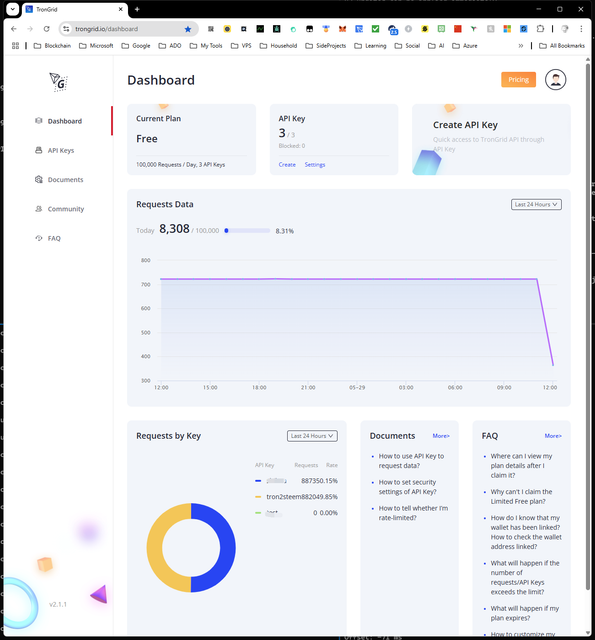Open 'How do I know that my wallet has been linked?'

coord(526,532)
